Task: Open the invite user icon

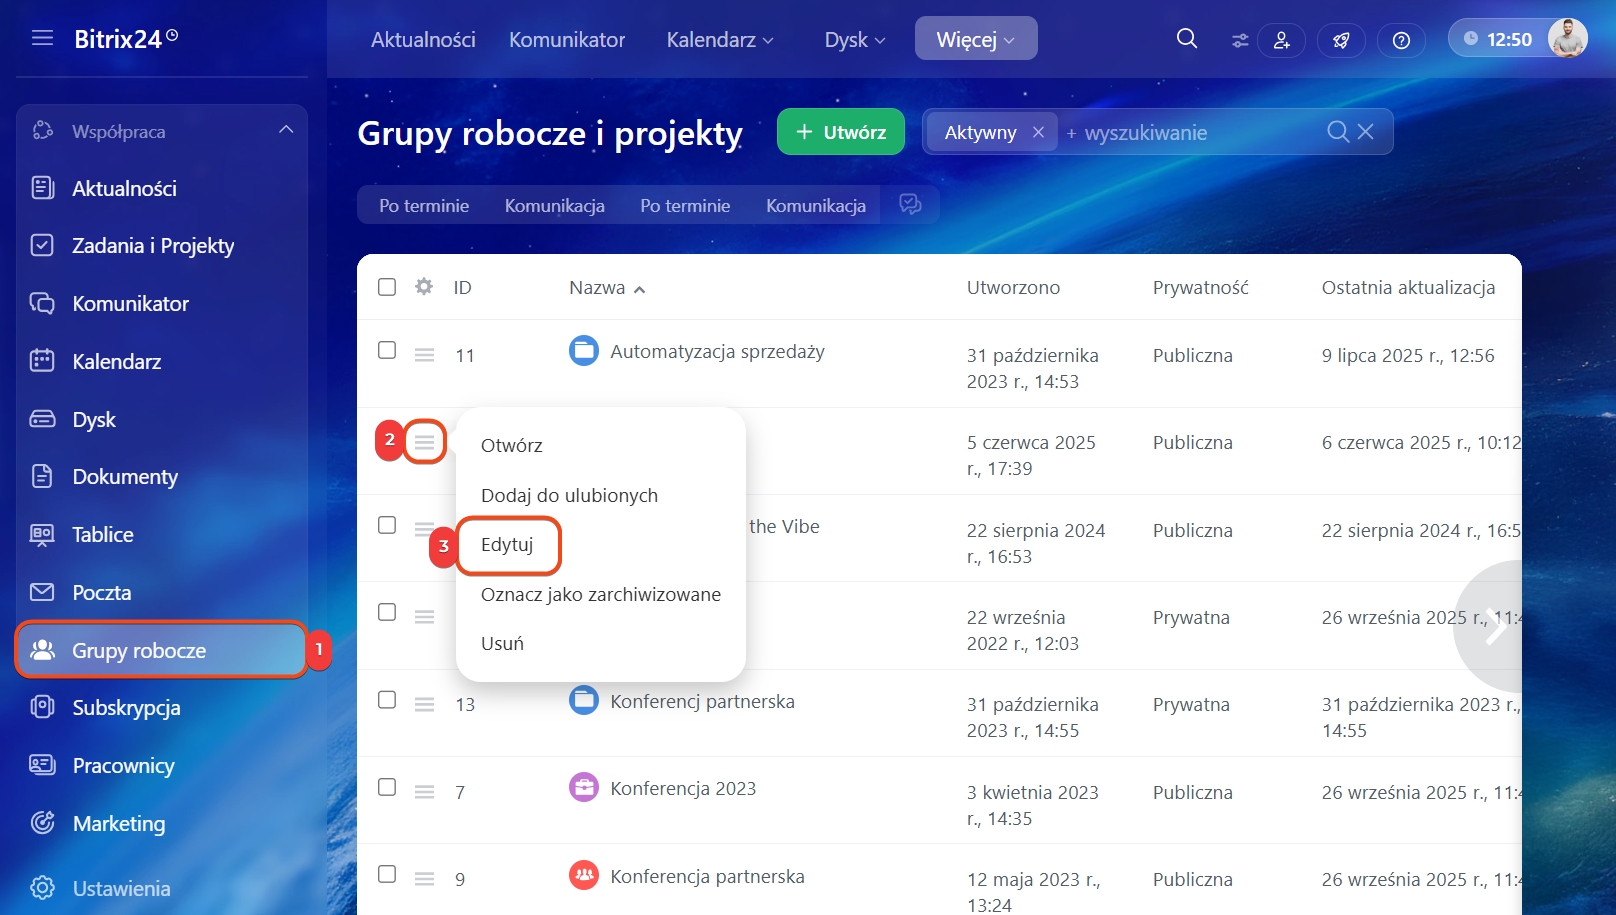Action: pyautogui.click(x=1281, y=40)
